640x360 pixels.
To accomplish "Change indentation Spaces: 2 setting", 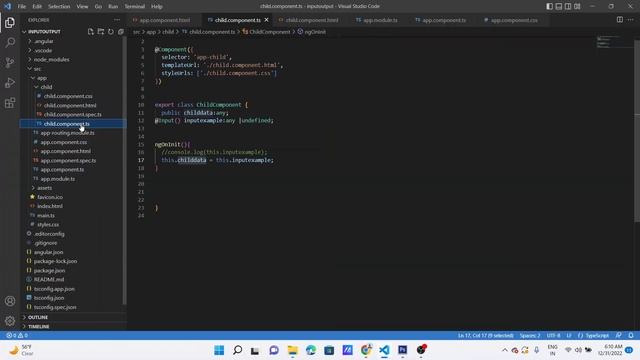I will pyautogui.click(x=530, y=335).
